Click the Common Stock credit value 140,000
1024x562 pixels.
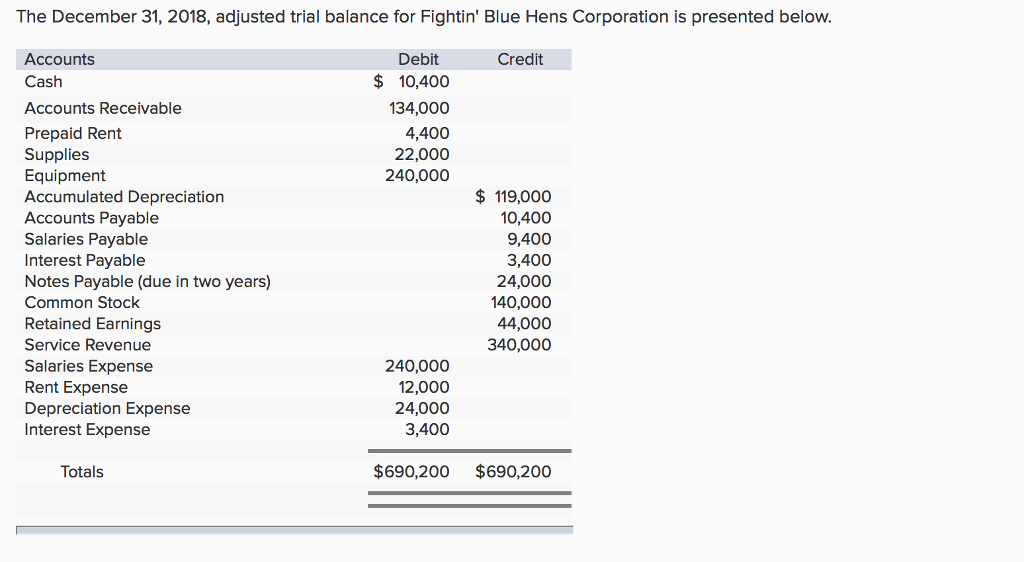(521, 302)
